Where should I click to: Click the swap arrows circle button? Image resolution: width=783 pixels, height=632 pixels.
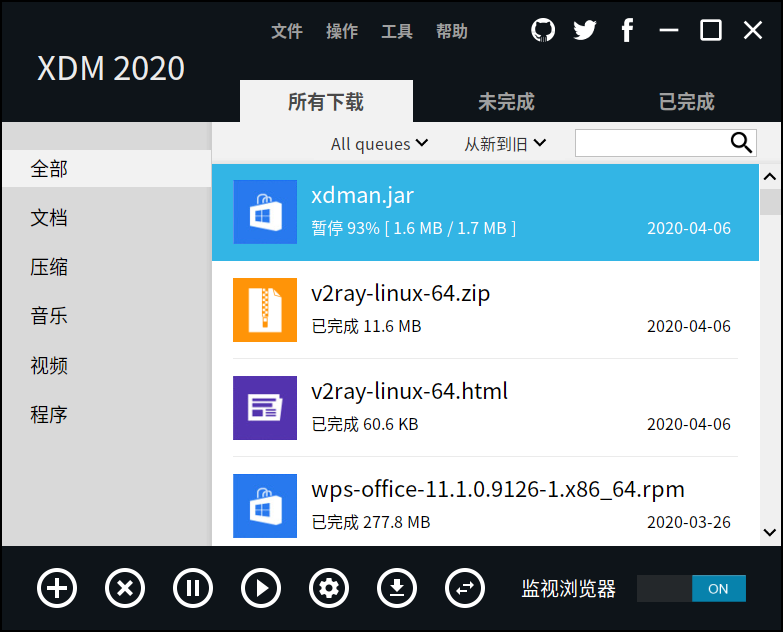tap(465, 588)
